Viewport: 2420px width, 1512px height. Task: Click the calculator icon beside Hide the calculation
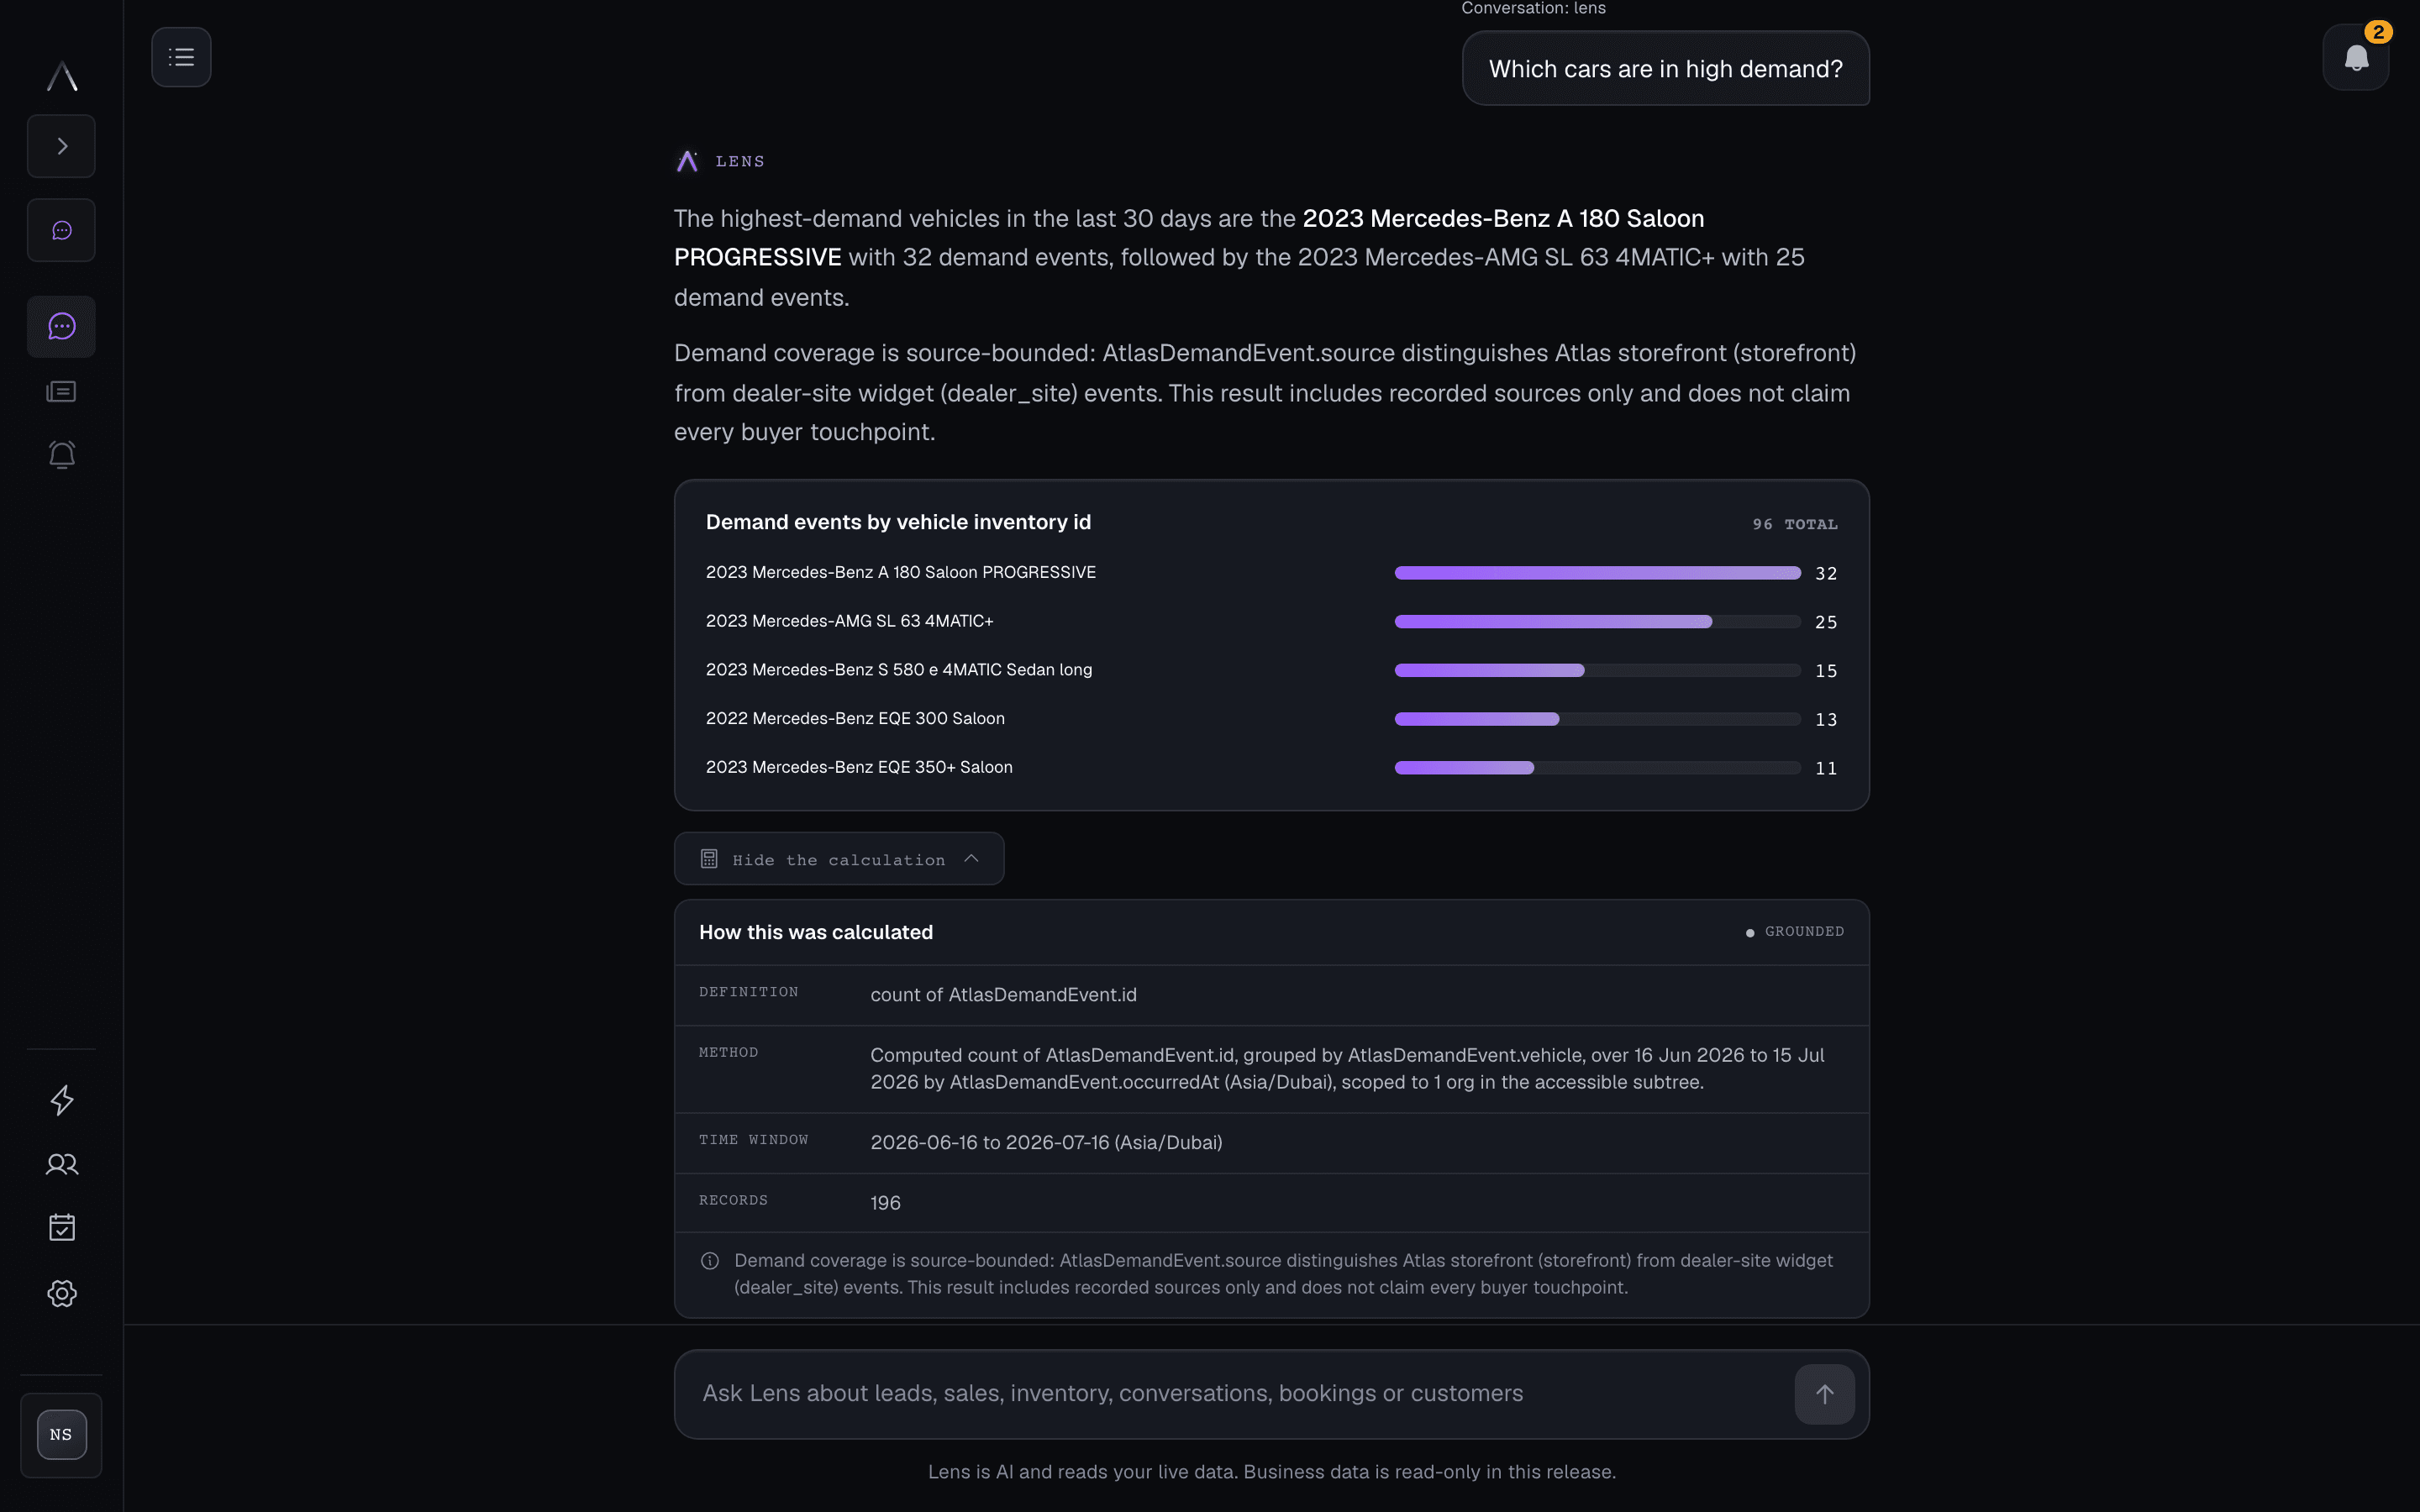pos(709,859)
